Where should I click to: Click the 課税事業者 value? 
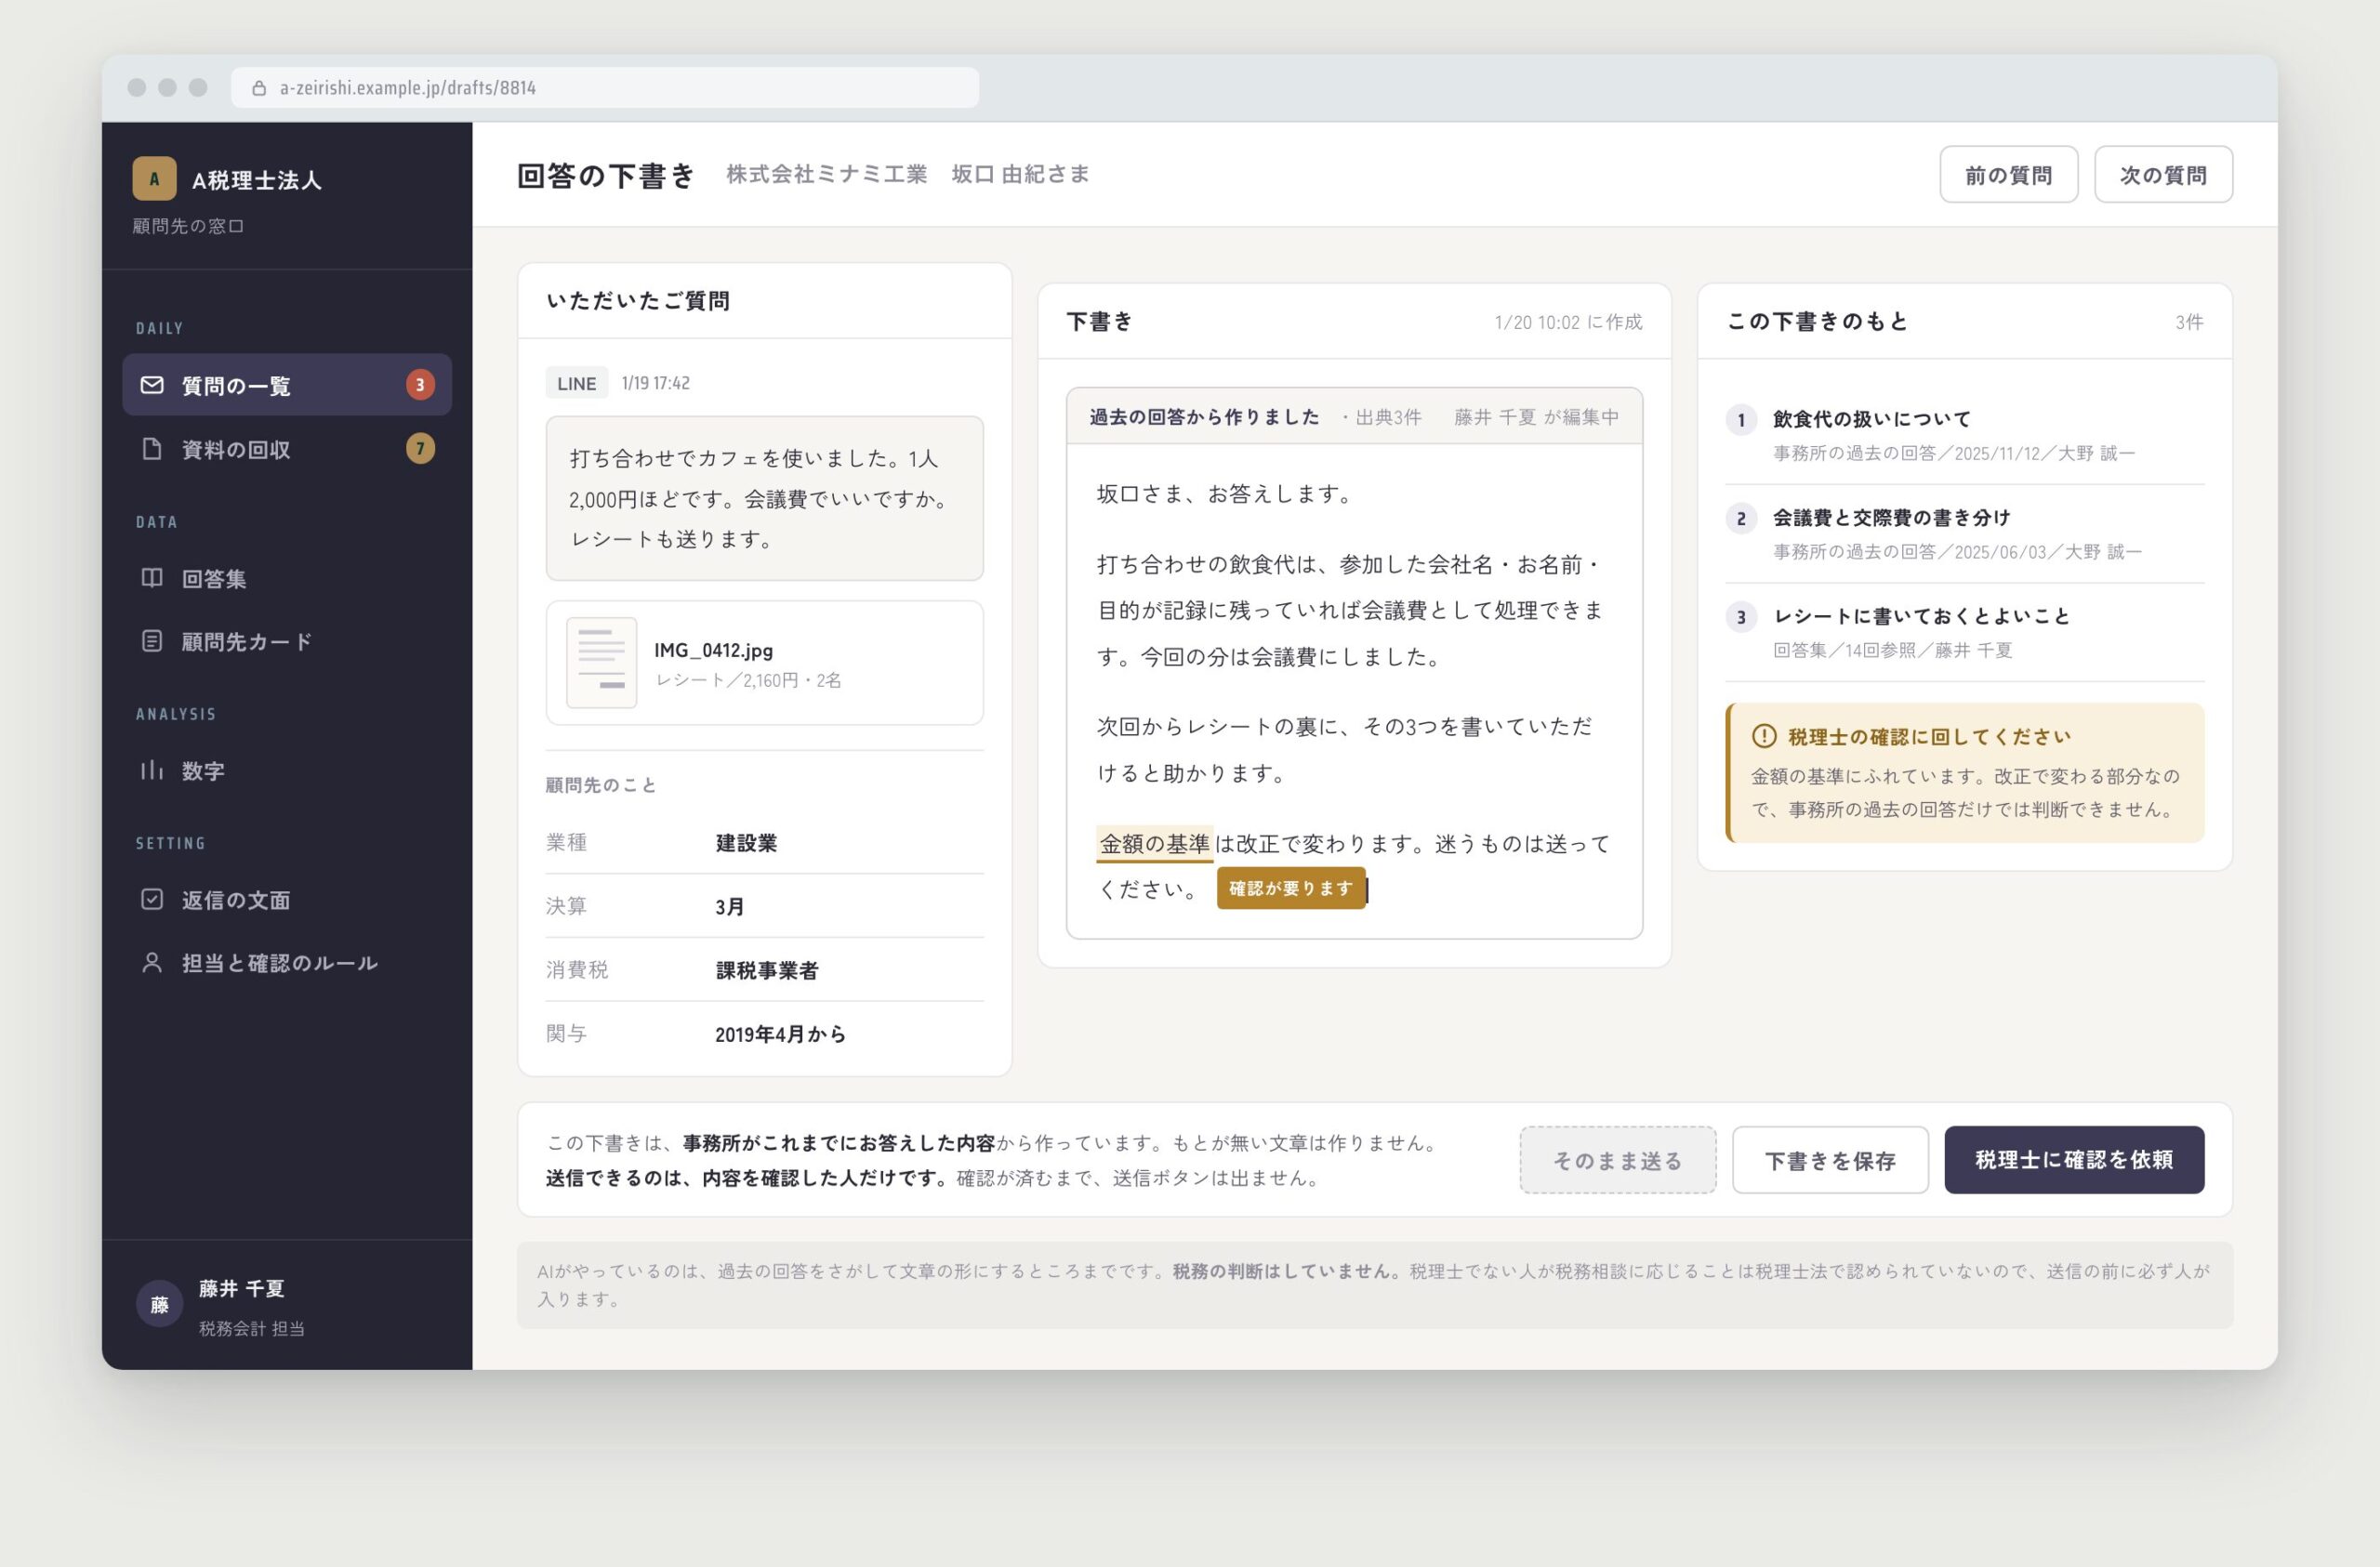[767, 970]
